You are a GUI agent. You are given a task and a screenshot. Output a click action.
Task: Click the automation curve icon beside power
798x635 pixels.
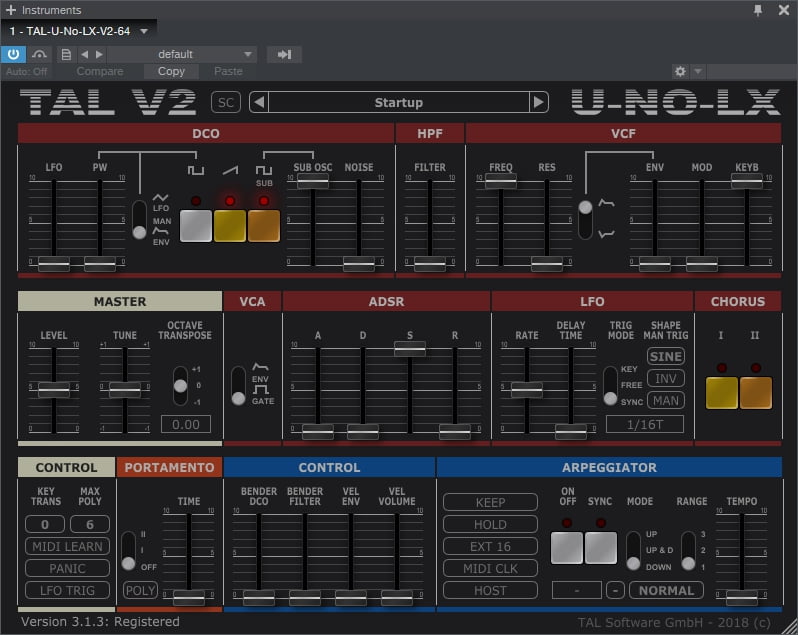pyautogui.click(x=39, y=54)
